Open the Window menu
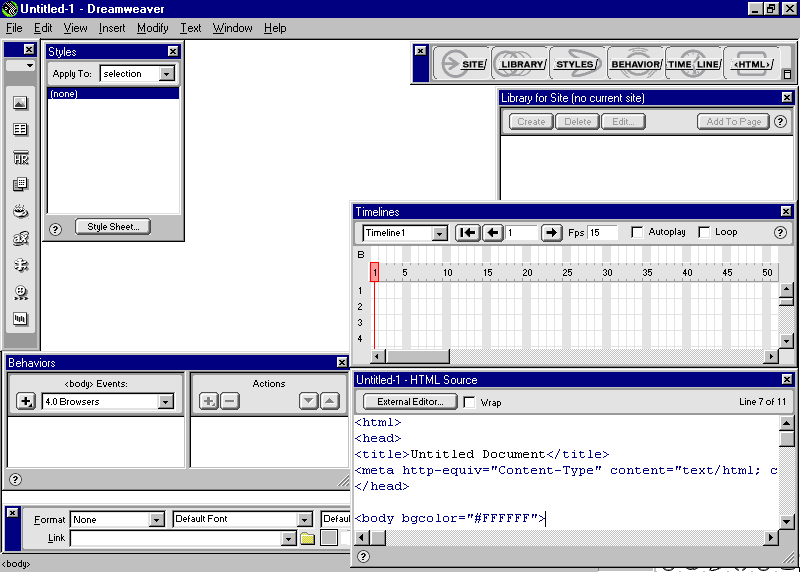The height and width of the screenshot is (572, 800). click(232, 28)
